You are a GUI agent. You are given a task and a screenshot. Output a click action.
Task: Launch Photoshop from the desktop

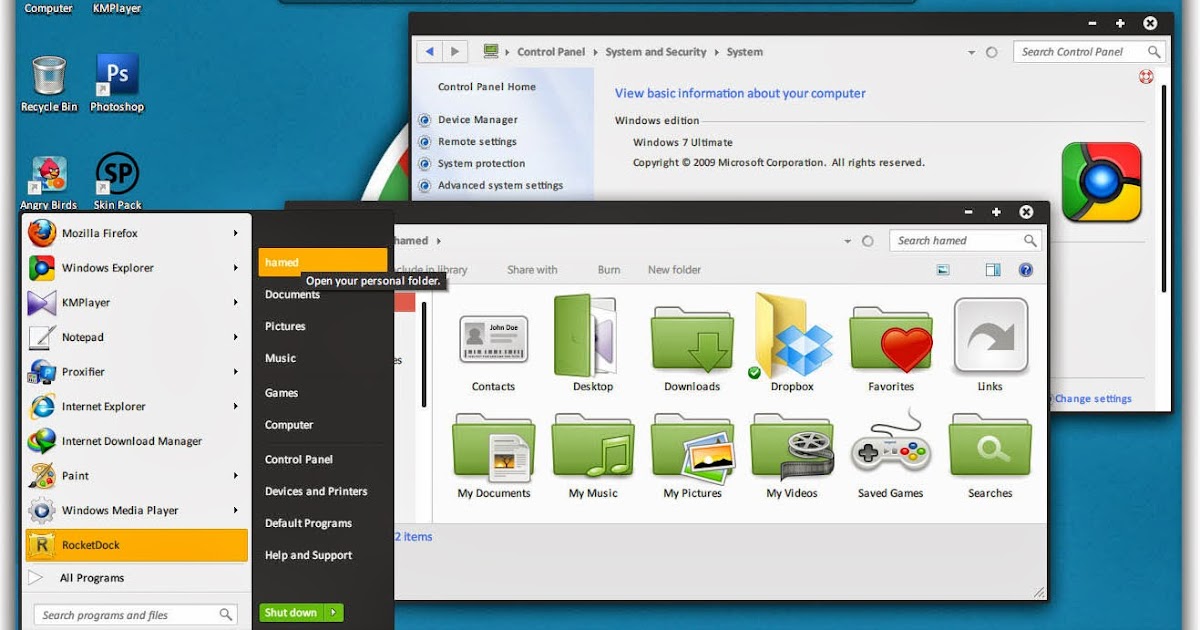tap(117, 83)
